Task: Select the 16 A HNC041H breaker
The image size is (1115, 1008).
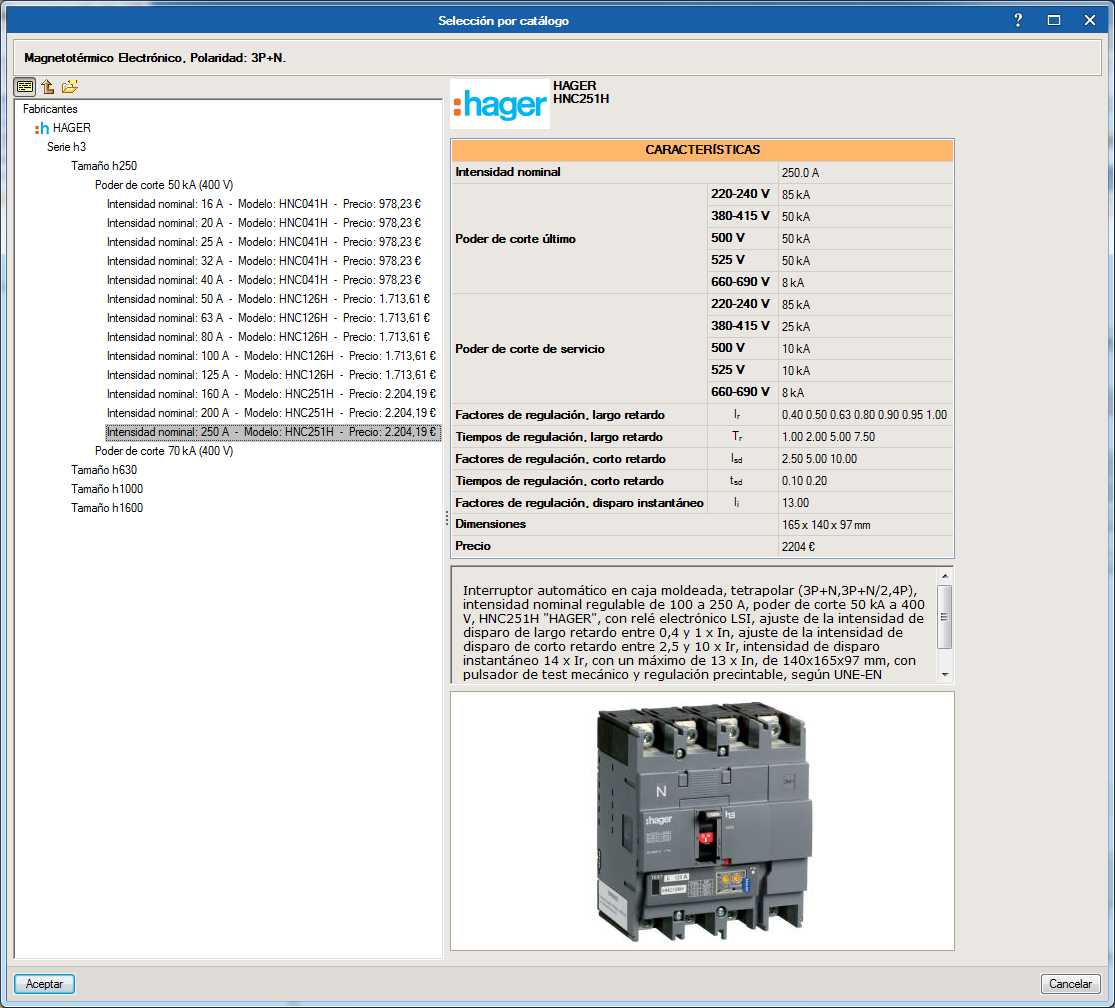Action: point(264,204)
